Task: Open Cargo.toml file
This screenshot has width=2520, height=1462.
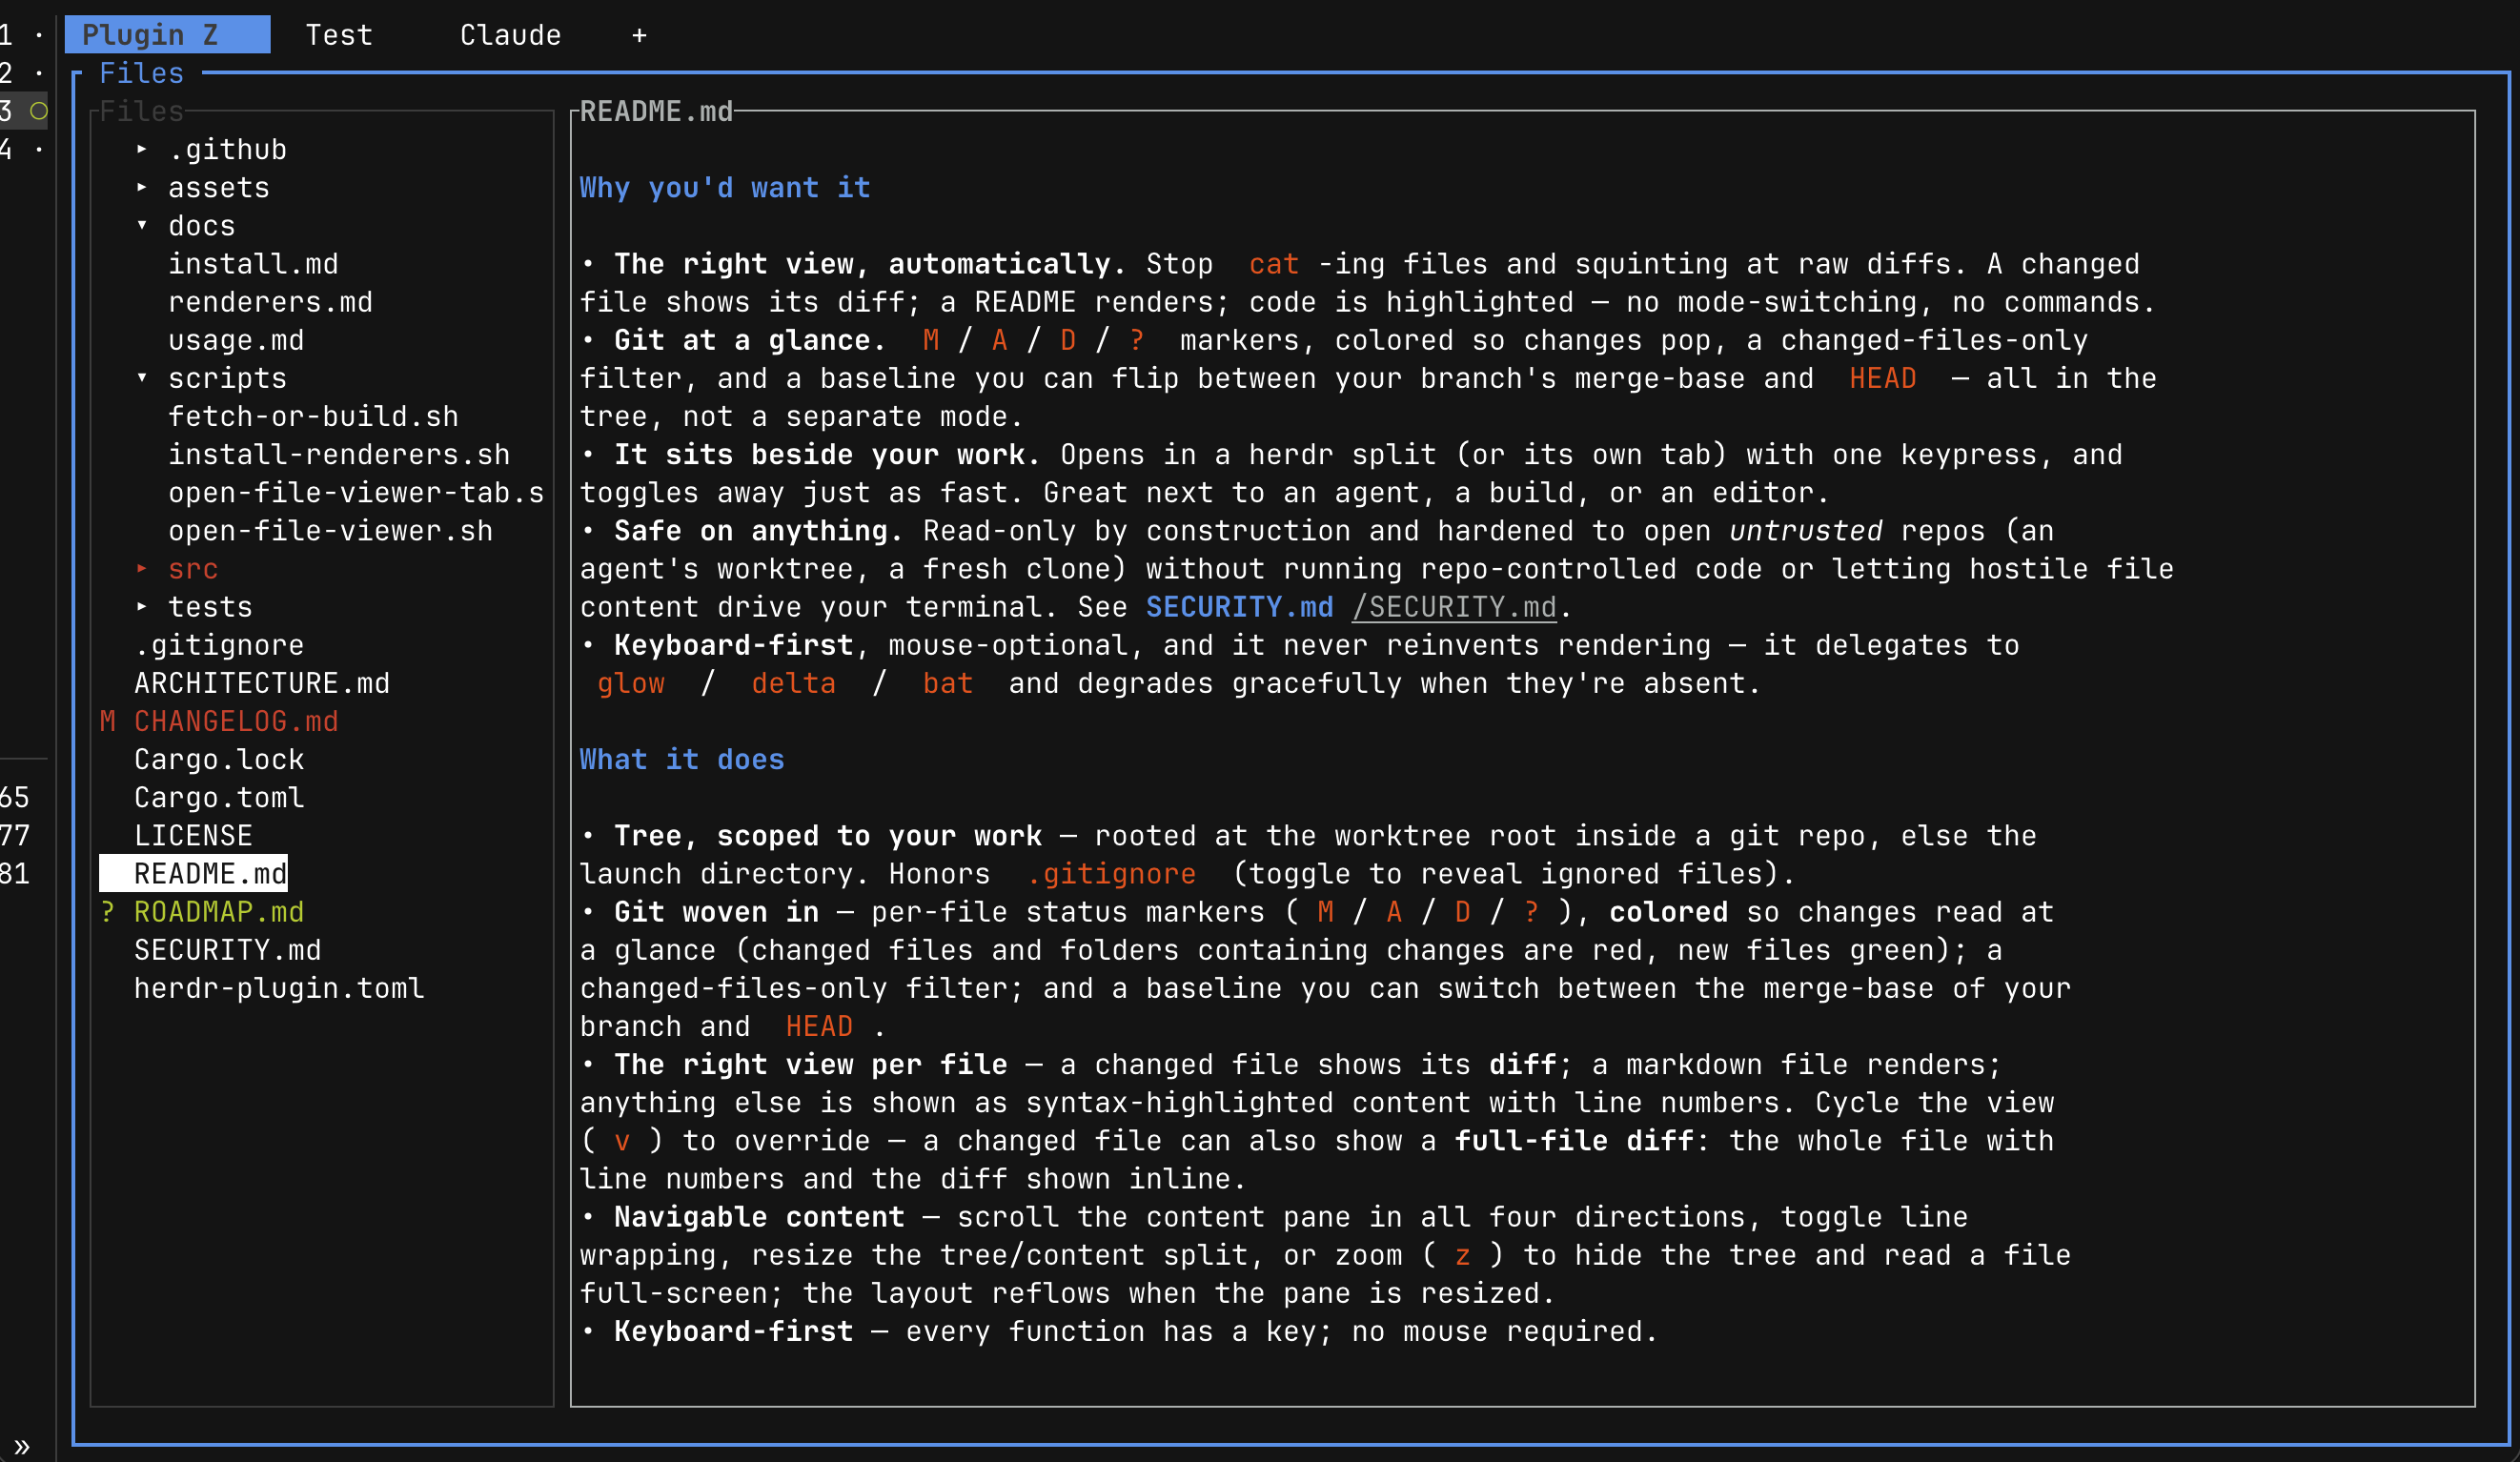Action: [x=219, y=797]
